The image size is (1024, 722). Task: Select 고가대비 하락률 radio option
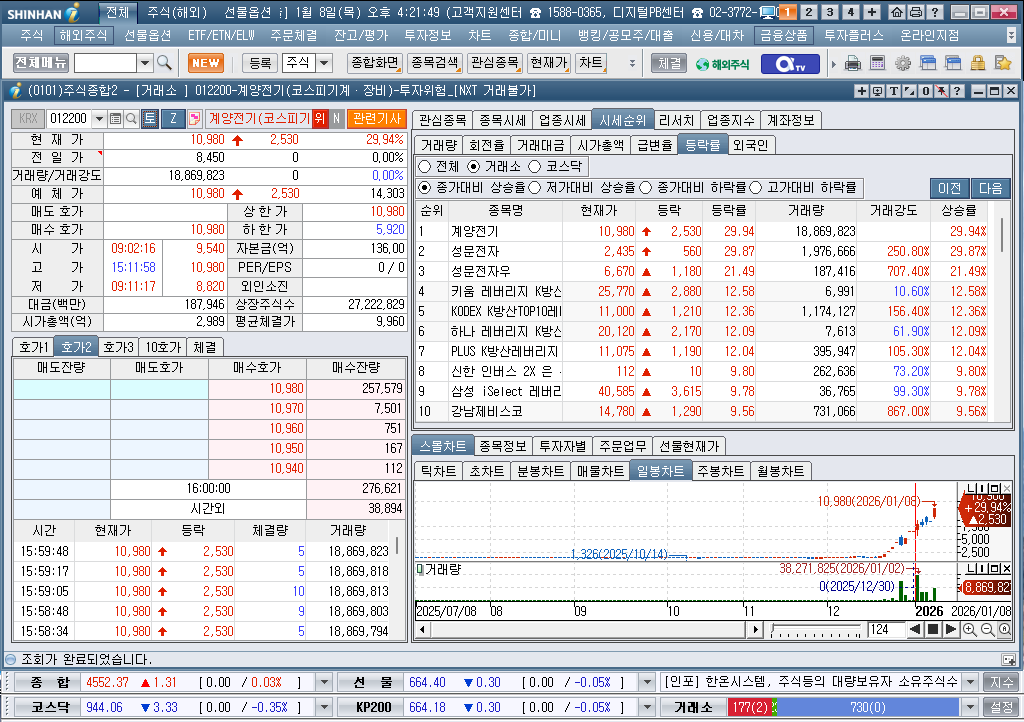(x=756, y=187)
